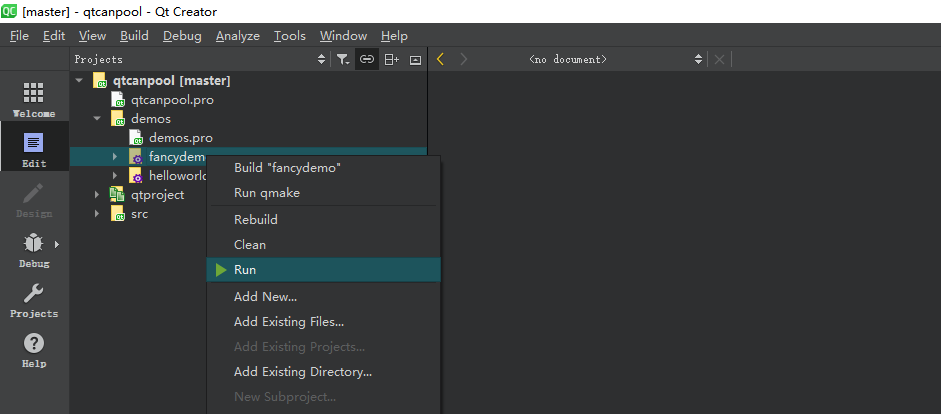Screen dimensions: 941x414
Task: Go back in editor history
Action: click(x=440, y=59)
